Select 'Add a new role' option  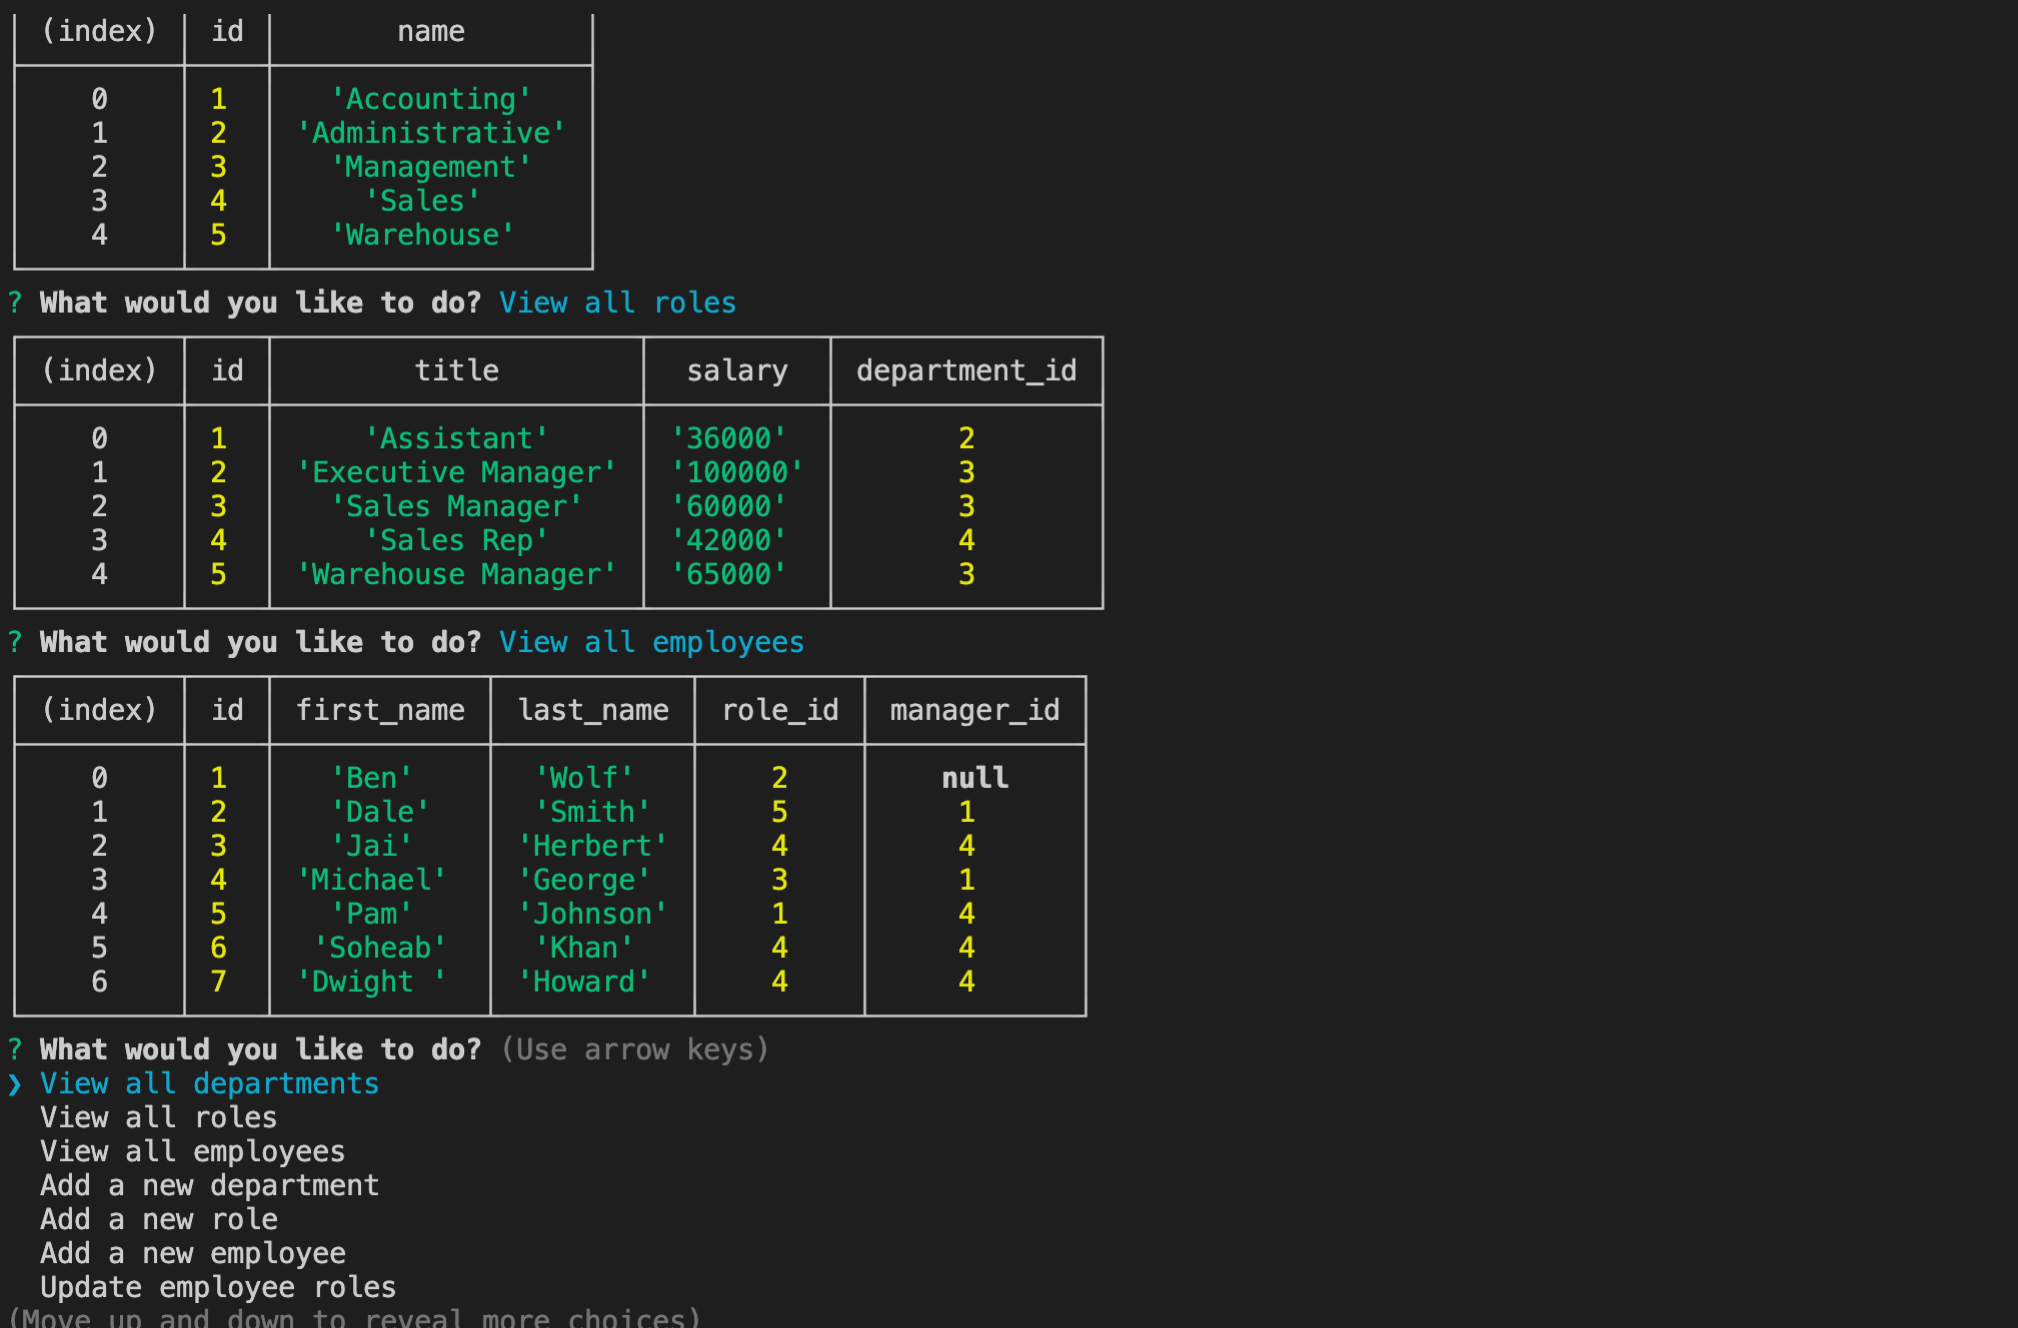[158, 1220]
